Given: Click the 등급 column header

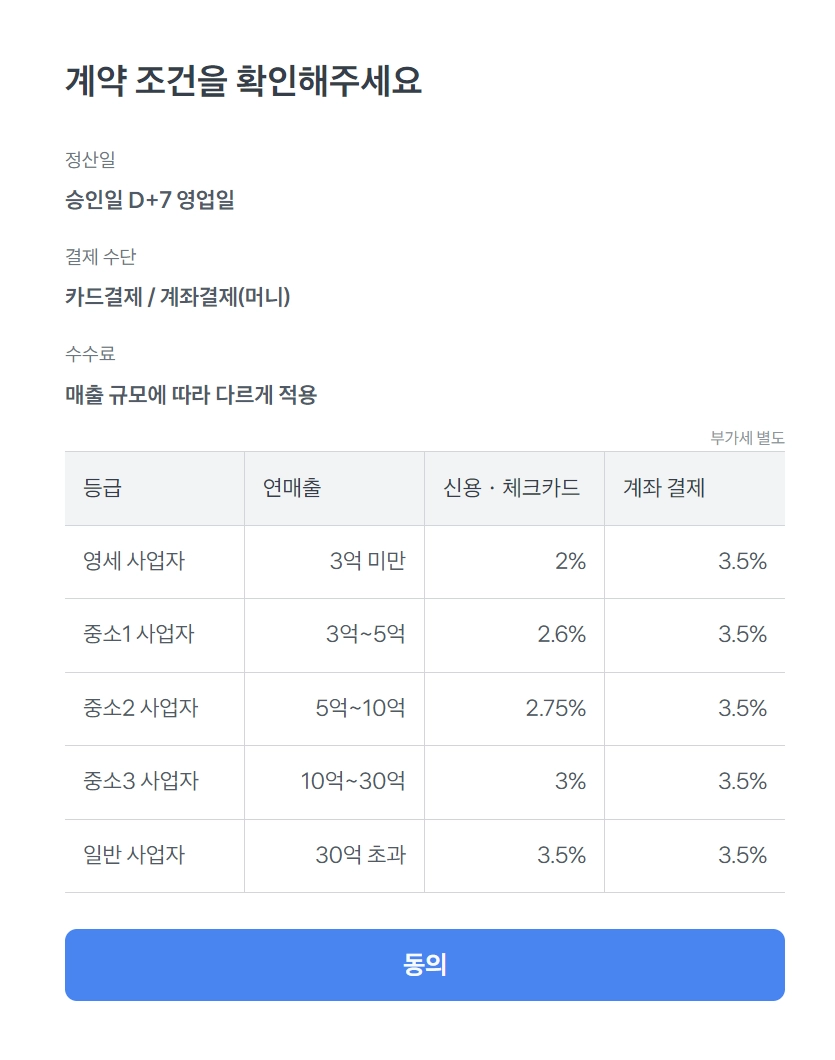Looking at the screenshot, I should coord(104,488).
